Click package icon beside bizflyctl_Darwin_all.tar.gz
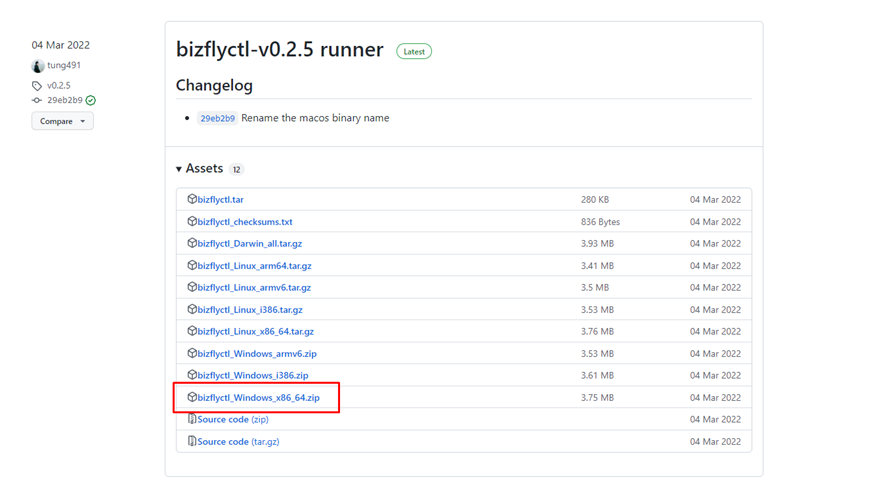The width and height of the screenshot is (876, 492). click(192, 243)
